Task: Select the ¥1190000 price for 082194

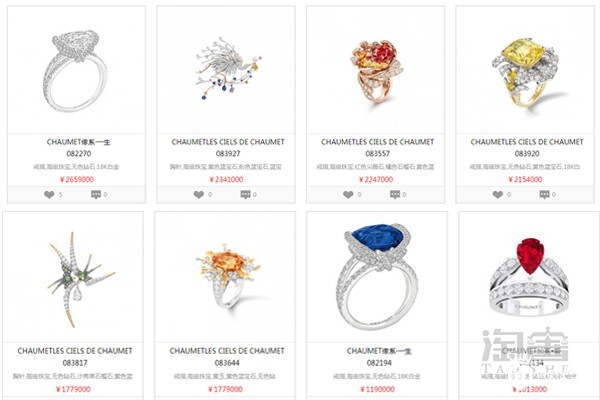Action: tap(377, 389)
